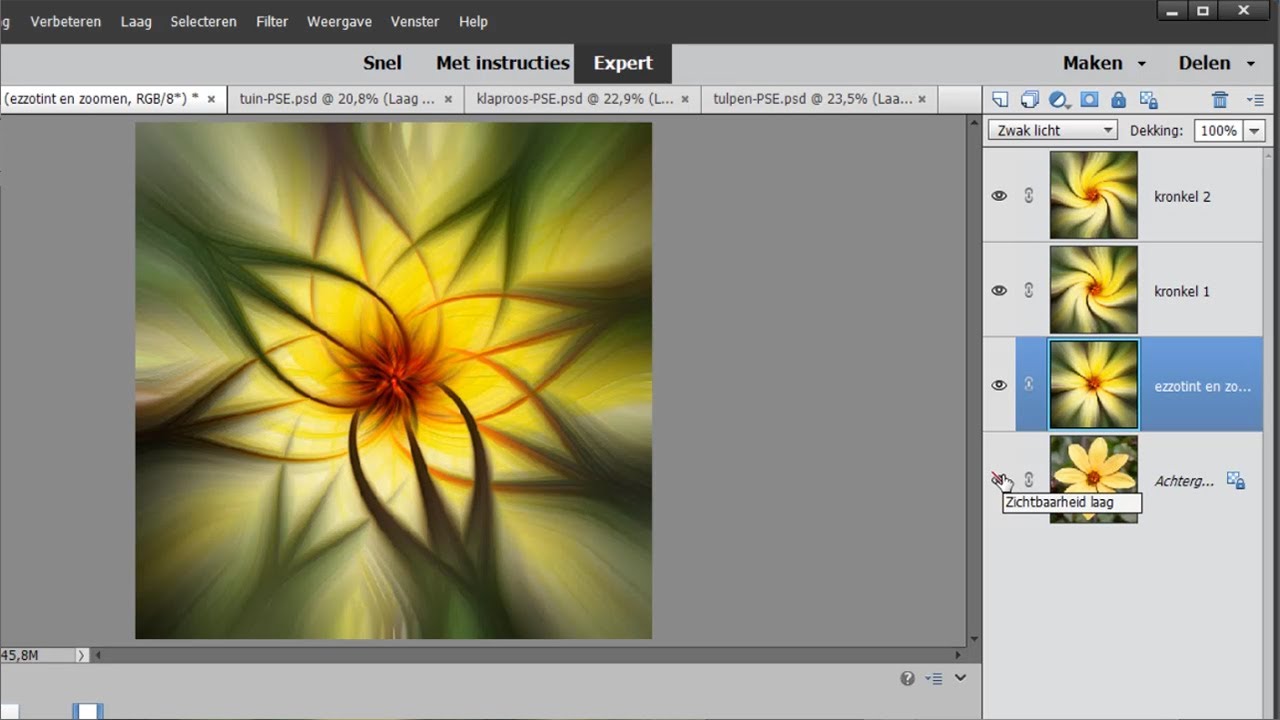Close the tulpen-PSE.psd tab

click(922, 99)
